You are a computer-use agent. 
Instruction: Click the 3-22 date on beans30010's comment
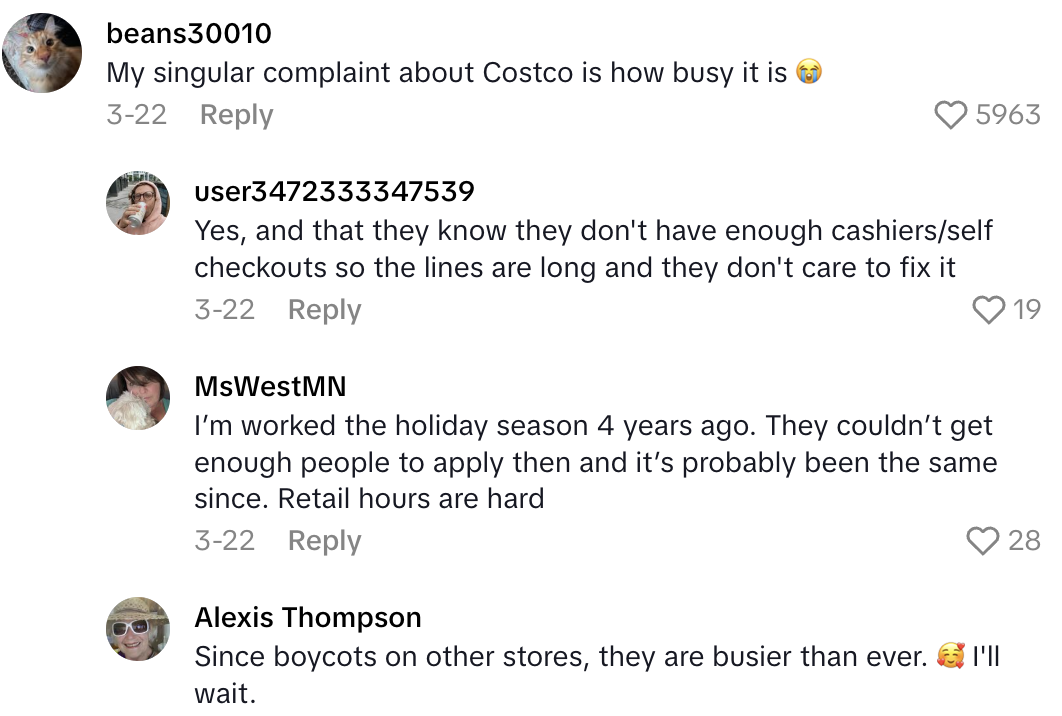(x=136, y=115)
